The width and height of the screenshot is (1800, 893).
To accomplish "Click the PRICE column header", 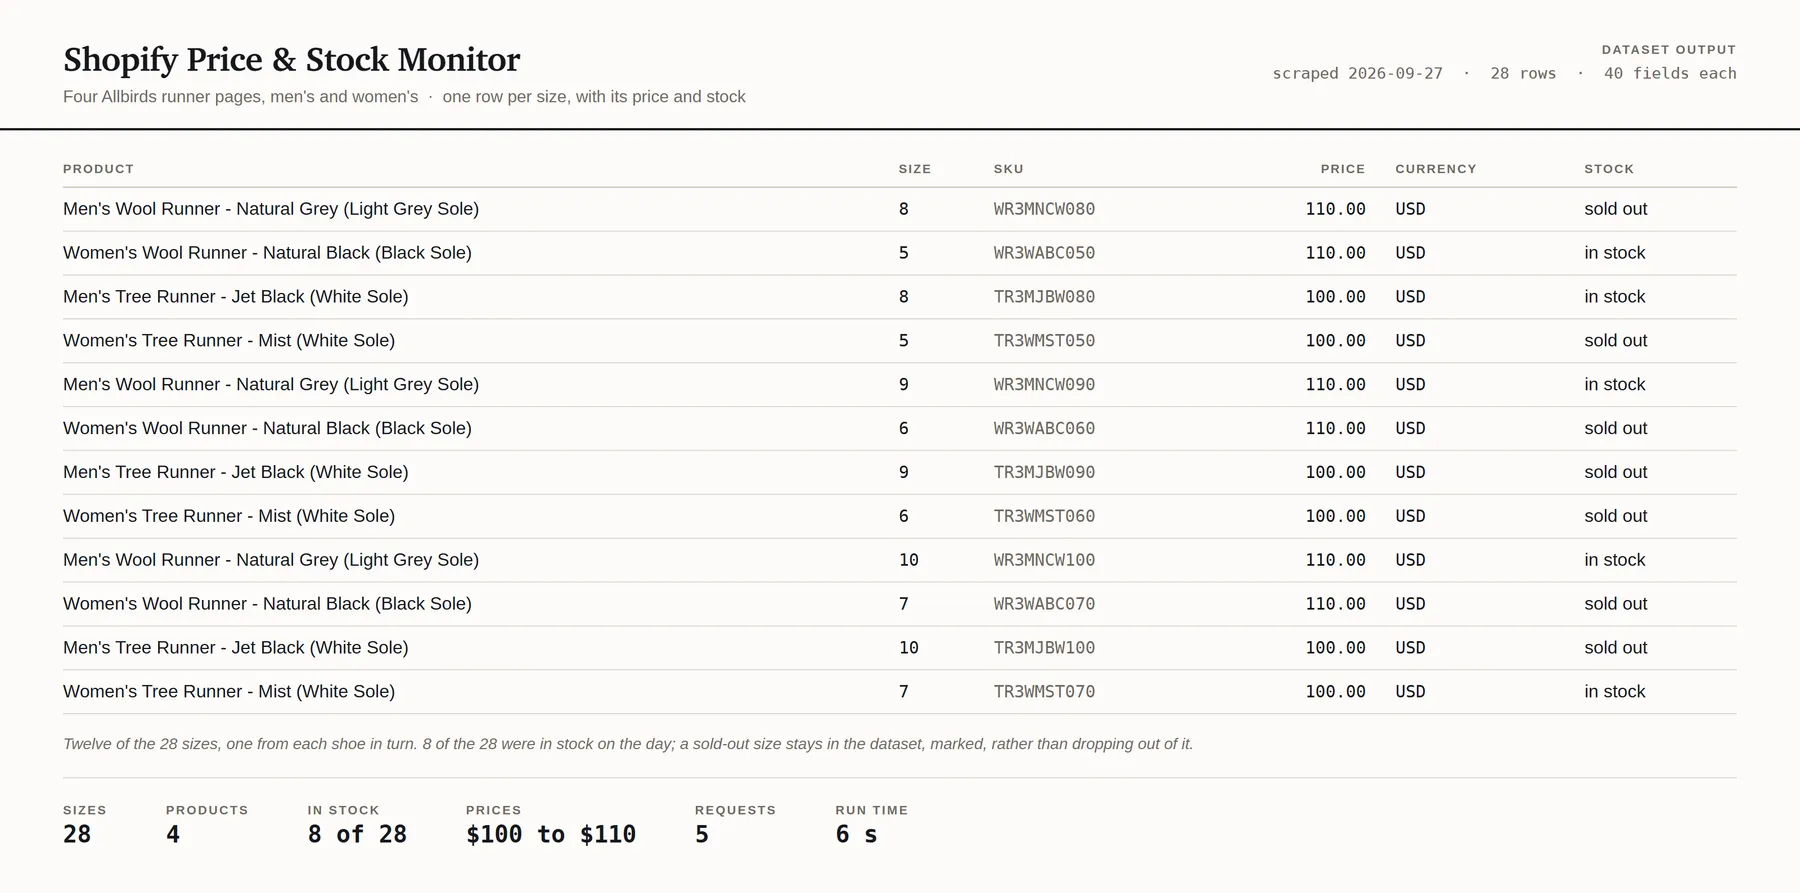I will (1343, 169).
